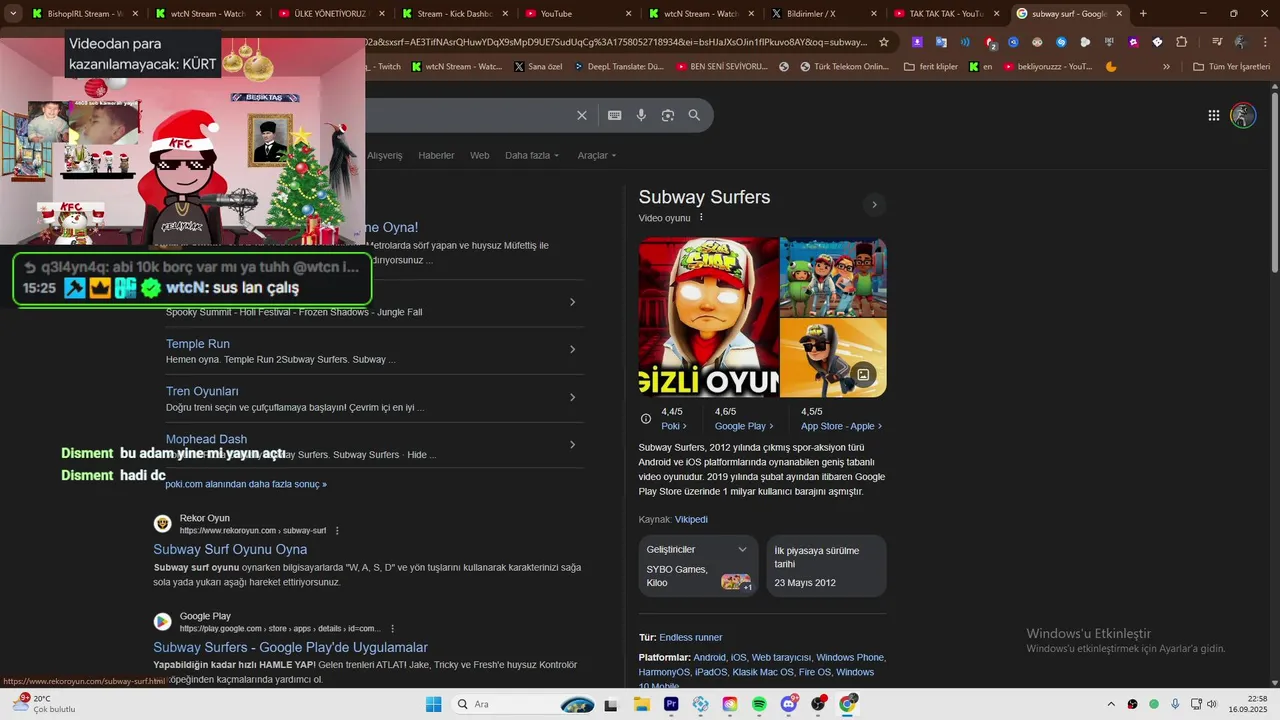Start voice search with the microphone icon
Image resolution: width=1280 pixels, height=720 pixels.
(641, 115)
